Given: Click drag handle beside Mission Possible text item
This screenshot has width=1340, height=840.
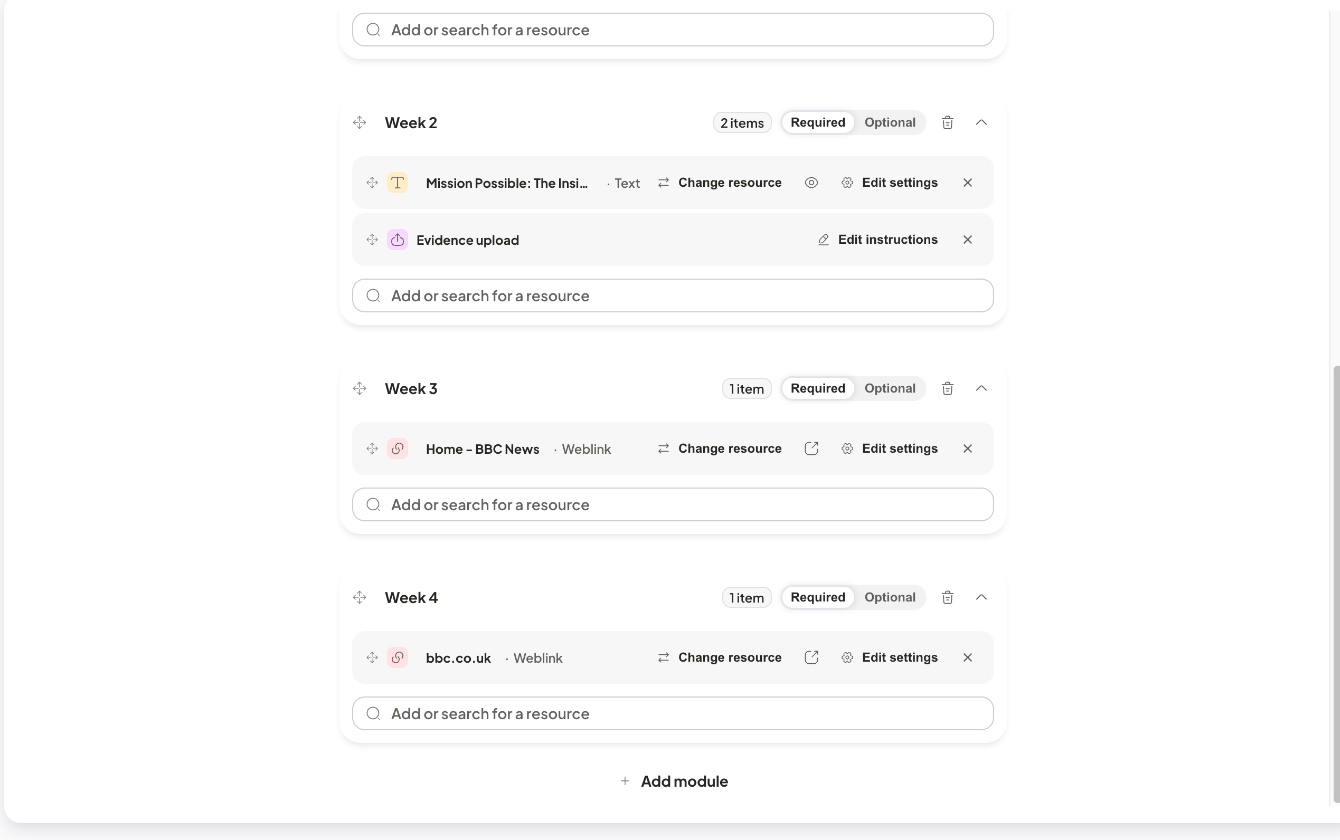Looking at the screenshot, I should 372,183.
